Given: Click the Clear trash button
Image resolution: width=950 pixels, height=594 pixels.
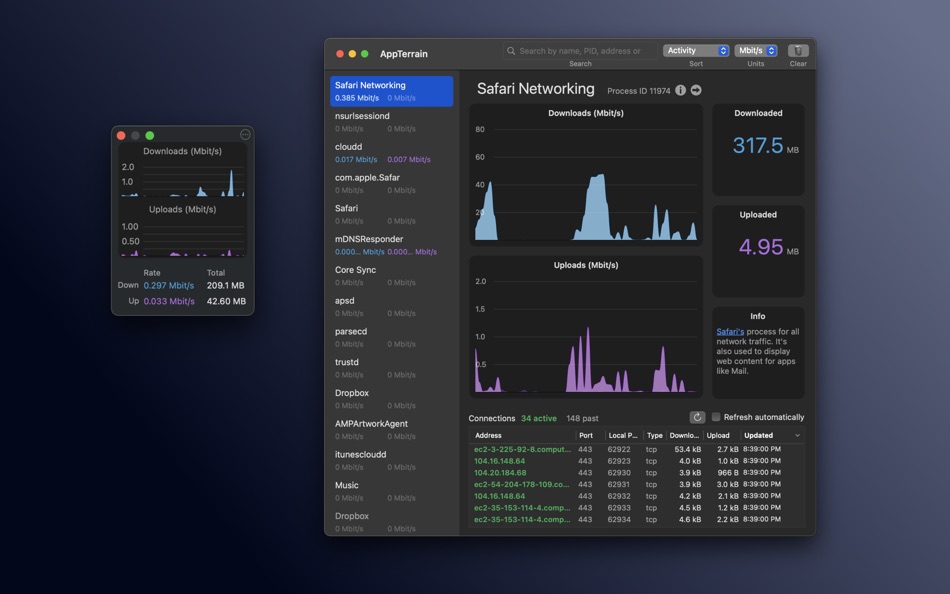Looking at the screenshot, I should click(x=798, y=50).
